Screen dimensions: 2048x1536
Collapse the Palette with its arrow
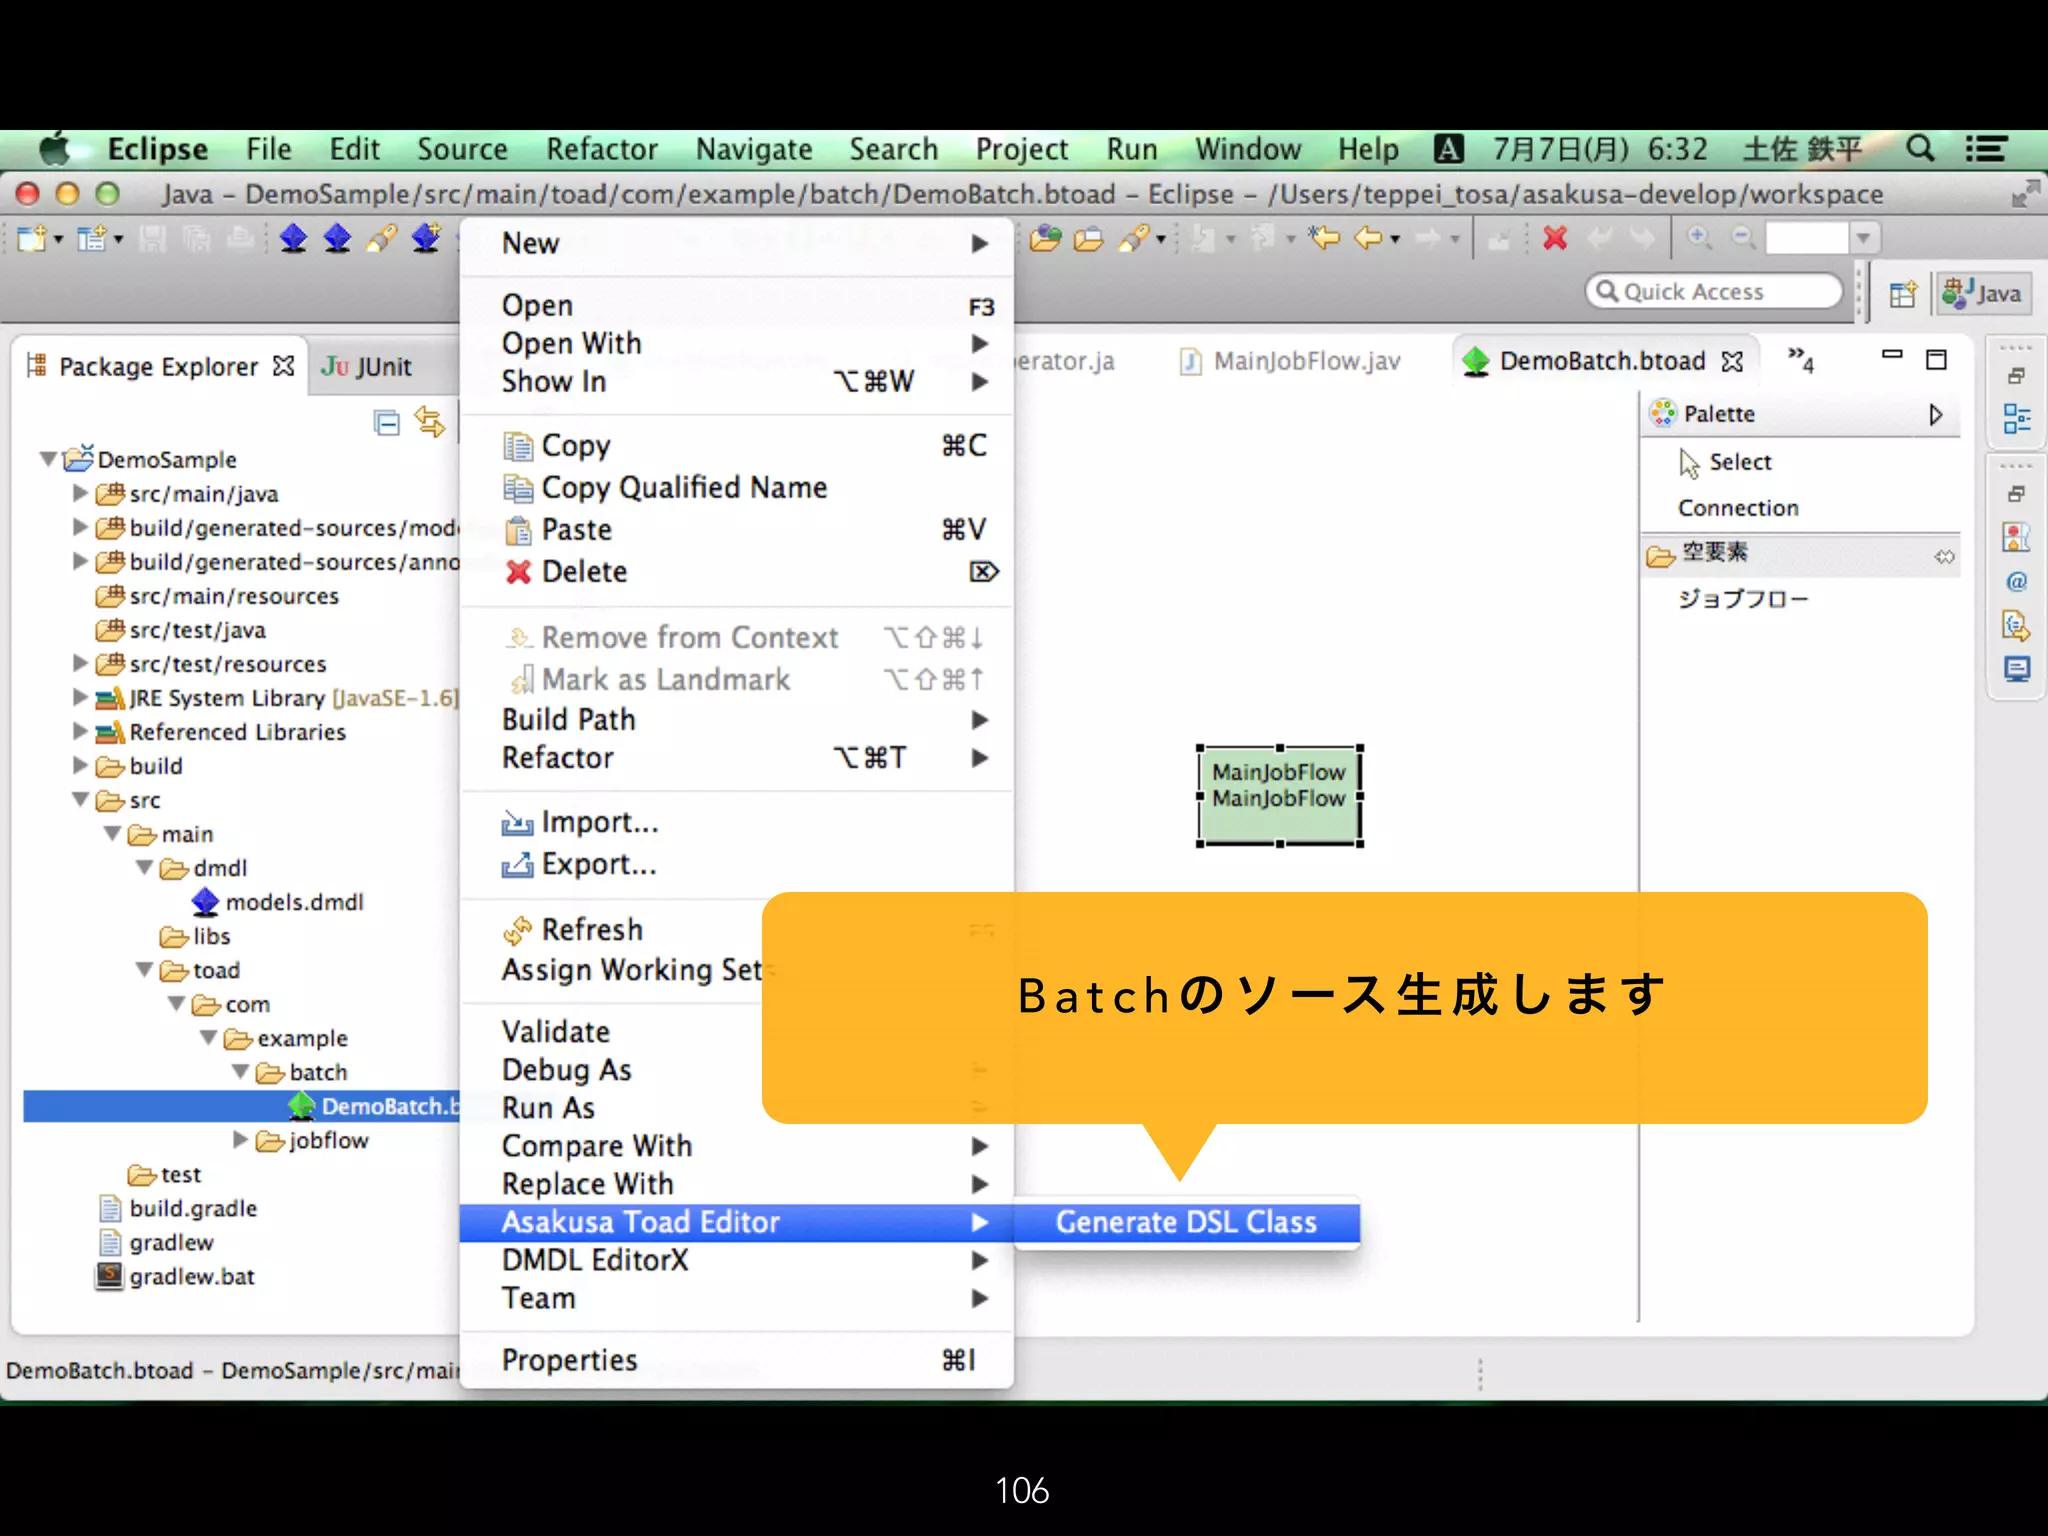(1936, 414)
